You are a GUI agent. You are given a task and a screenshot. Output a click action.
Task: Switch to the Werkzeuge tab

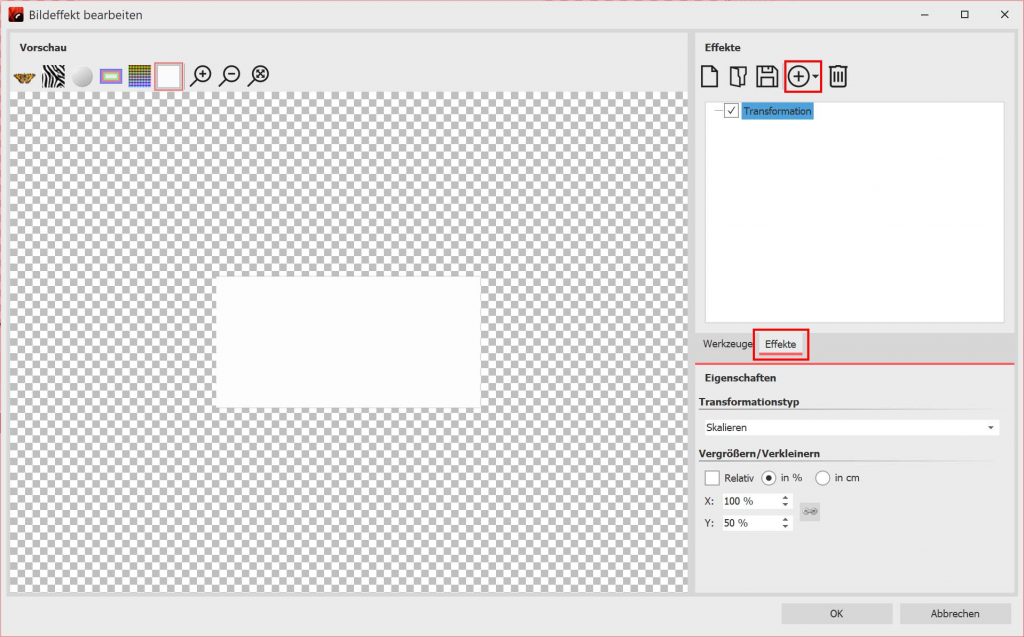(x=727, y=344)
